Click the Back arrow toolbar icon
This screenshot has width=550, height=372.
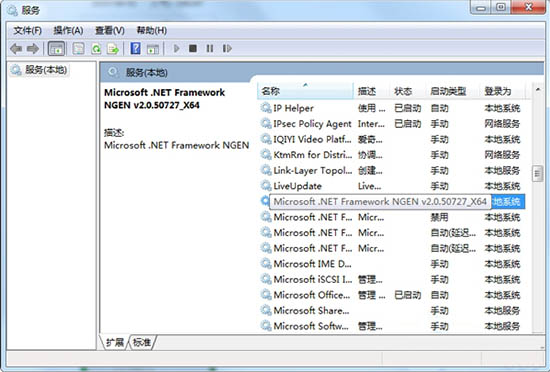16,48
